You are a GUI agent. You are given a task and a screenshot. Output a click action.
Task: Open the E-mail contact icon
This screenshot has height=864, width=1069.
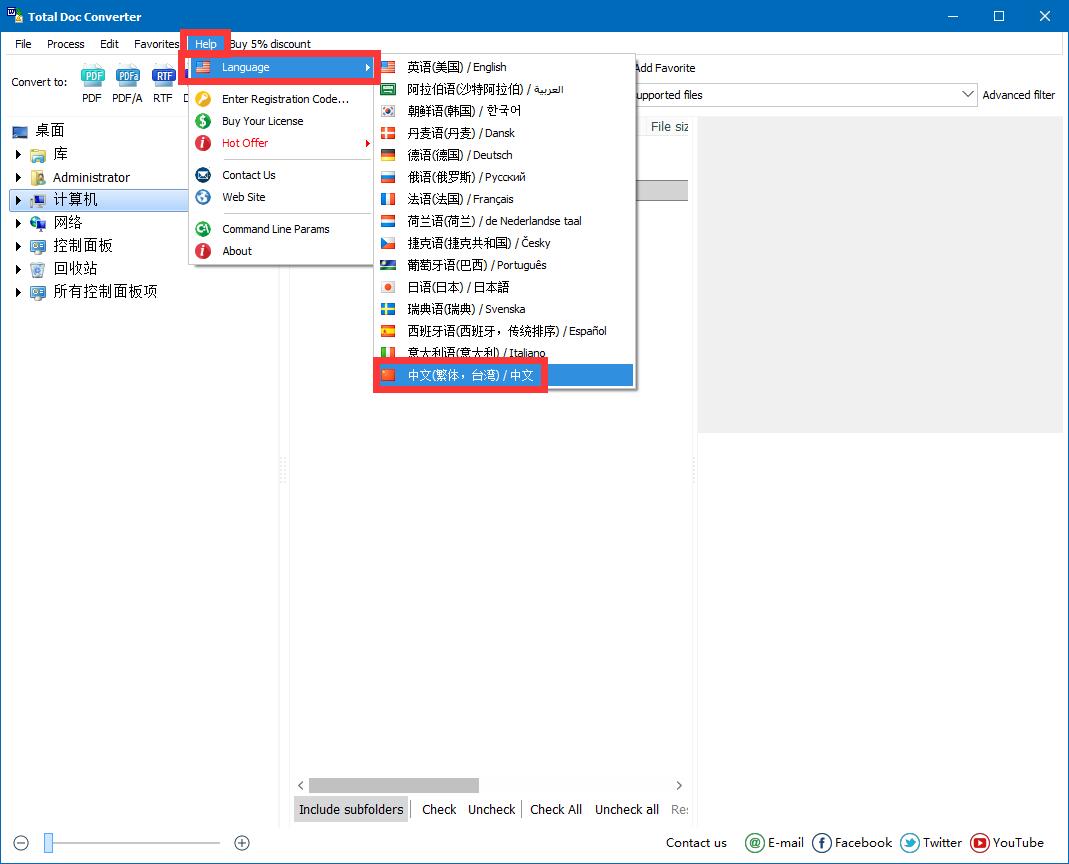[755, 843]
